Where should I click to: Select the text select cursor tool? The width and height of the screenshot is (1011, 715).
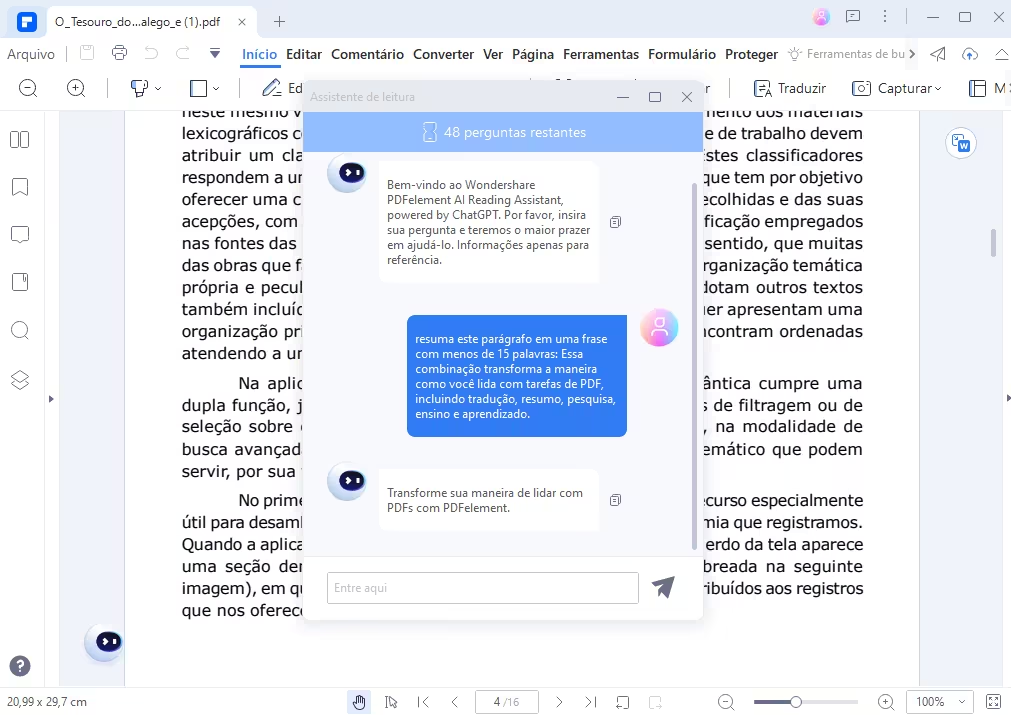point(391,701)
